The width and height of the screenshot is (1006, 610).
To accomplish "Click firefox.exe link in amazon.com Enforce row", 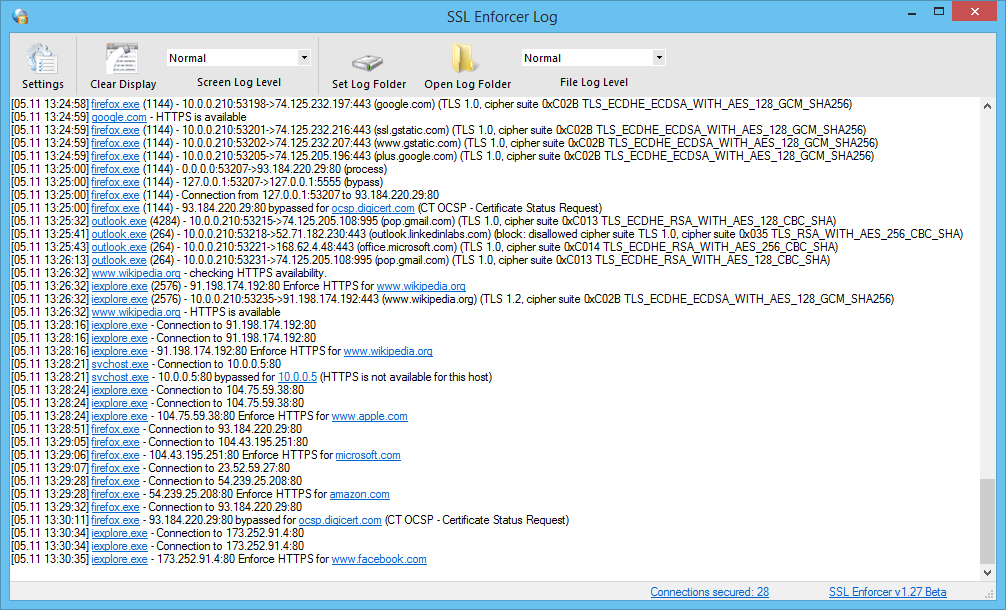I will click(x=115, y=495).
